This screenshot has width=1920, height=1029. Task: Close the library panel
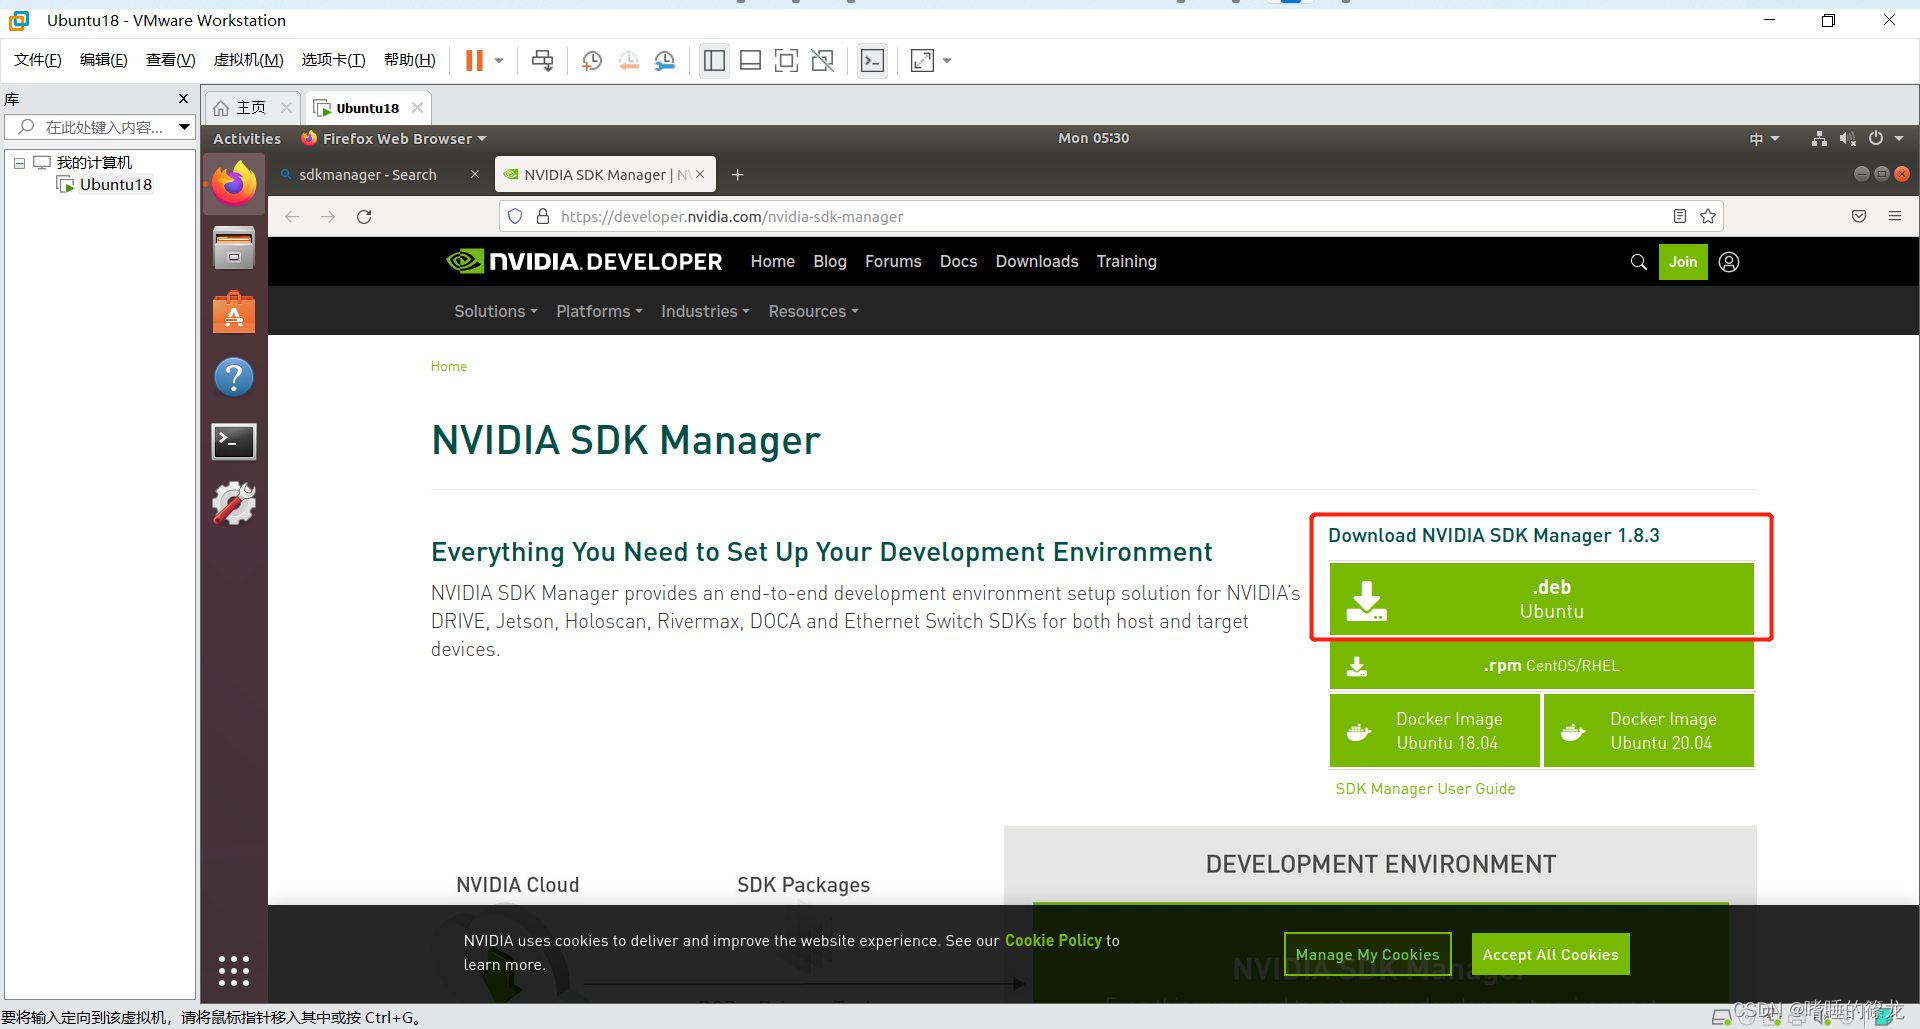tap(183, 98)
